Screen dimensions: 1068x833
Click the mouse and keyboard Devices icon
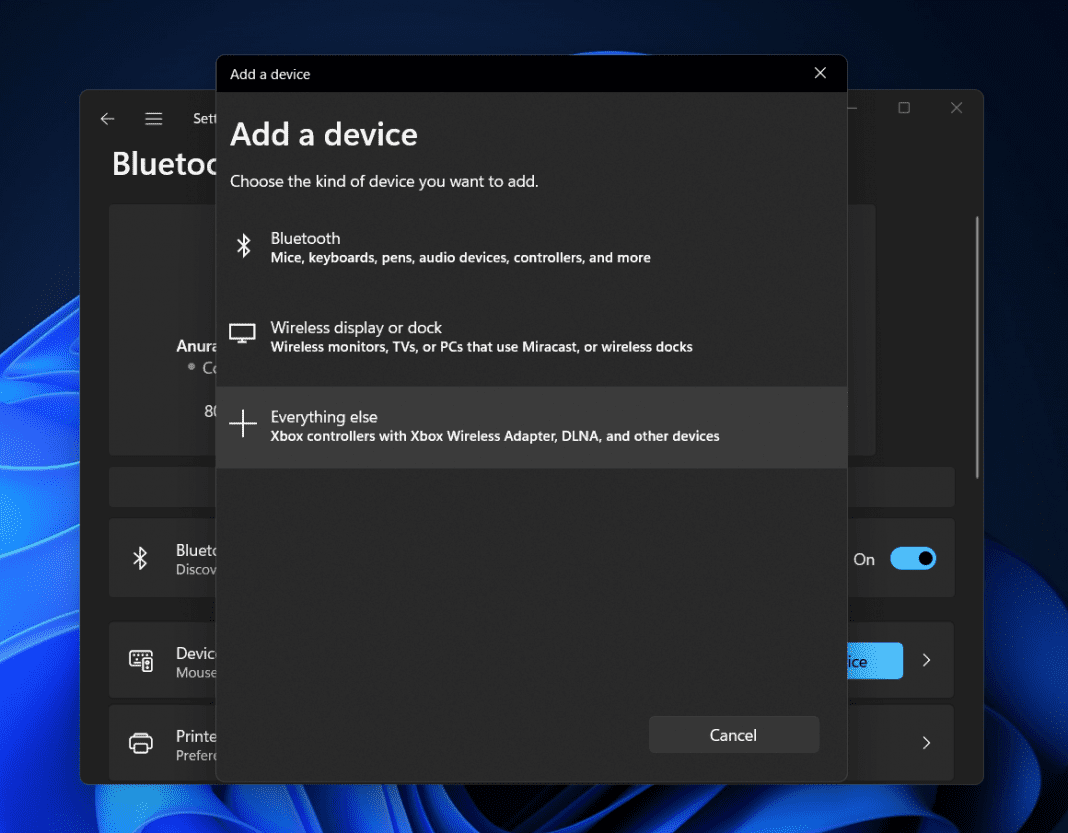tap(141, 660)
